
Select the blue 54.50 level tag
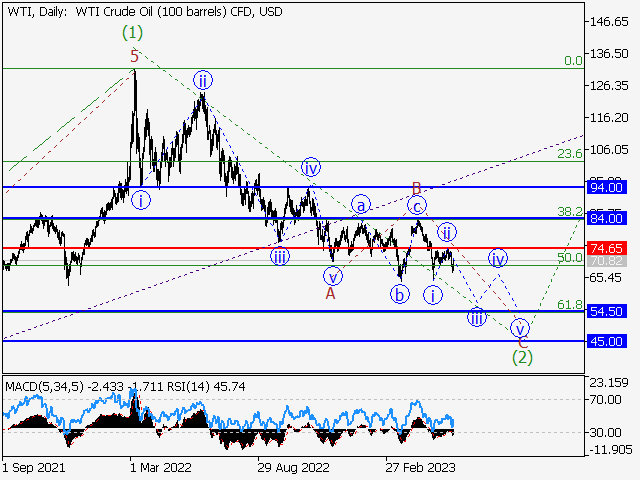[607, 311]
